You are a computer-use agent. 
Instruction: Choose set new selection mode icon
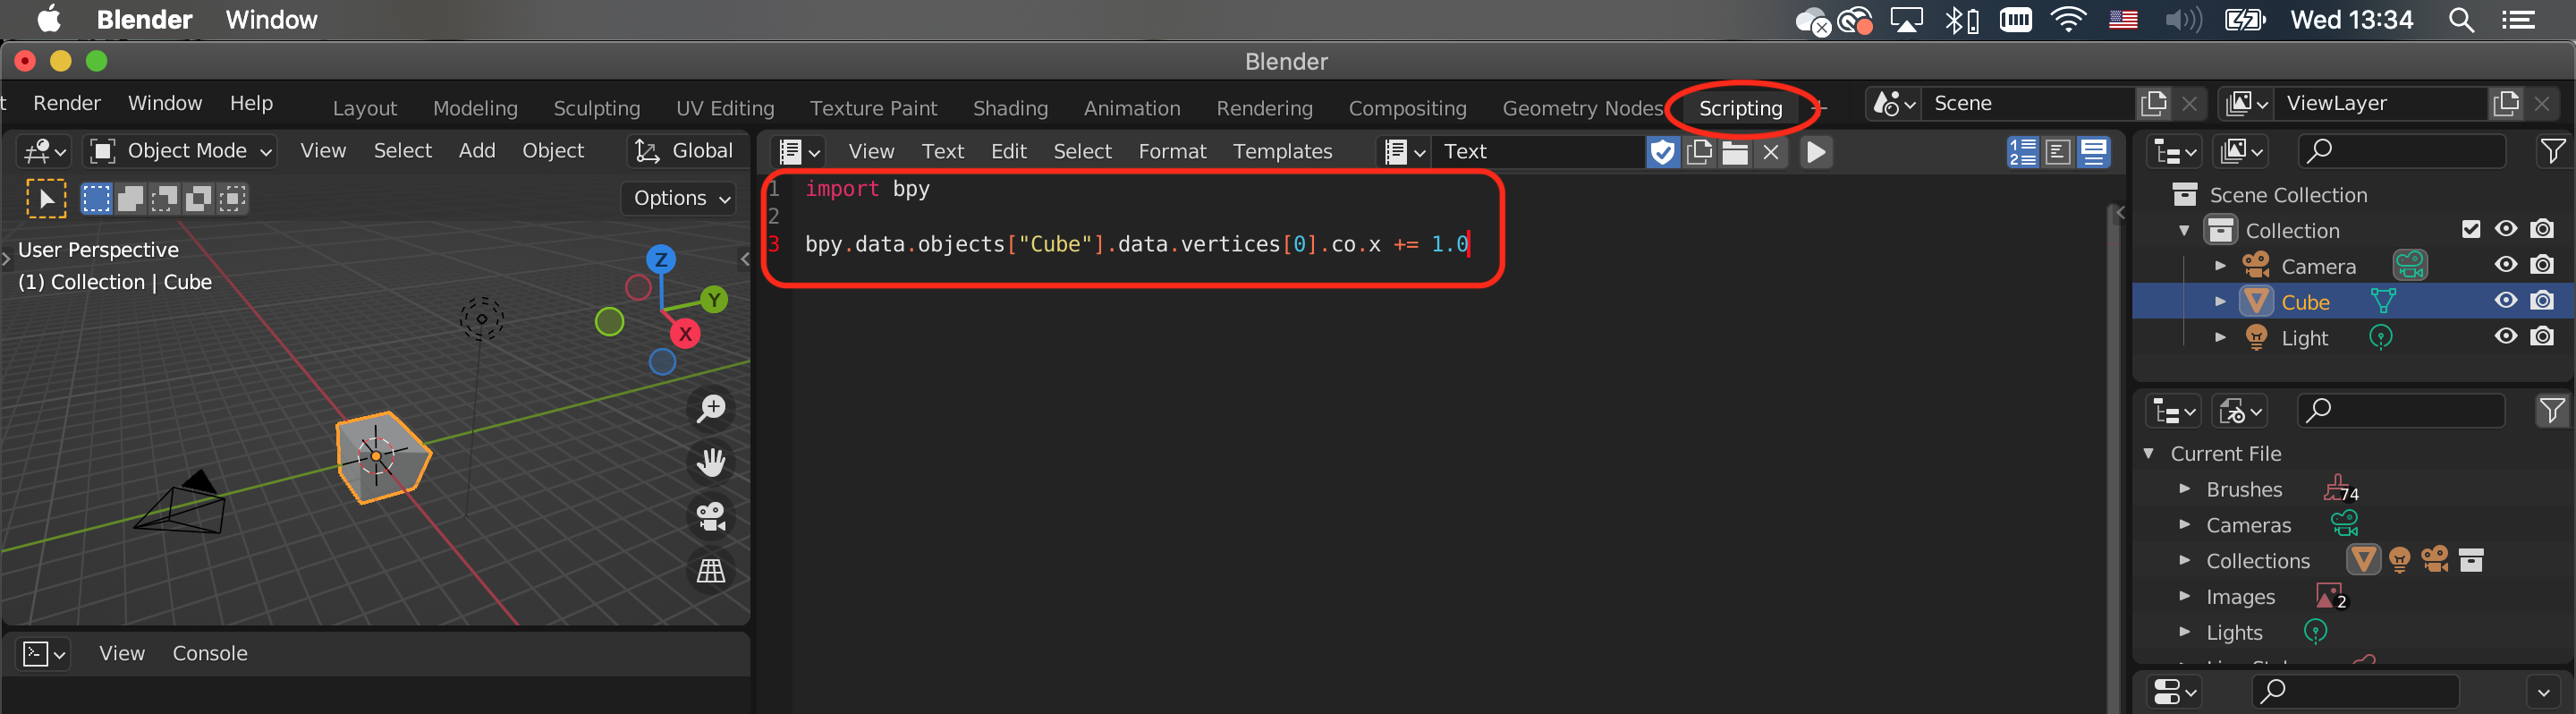click(96, 198)
